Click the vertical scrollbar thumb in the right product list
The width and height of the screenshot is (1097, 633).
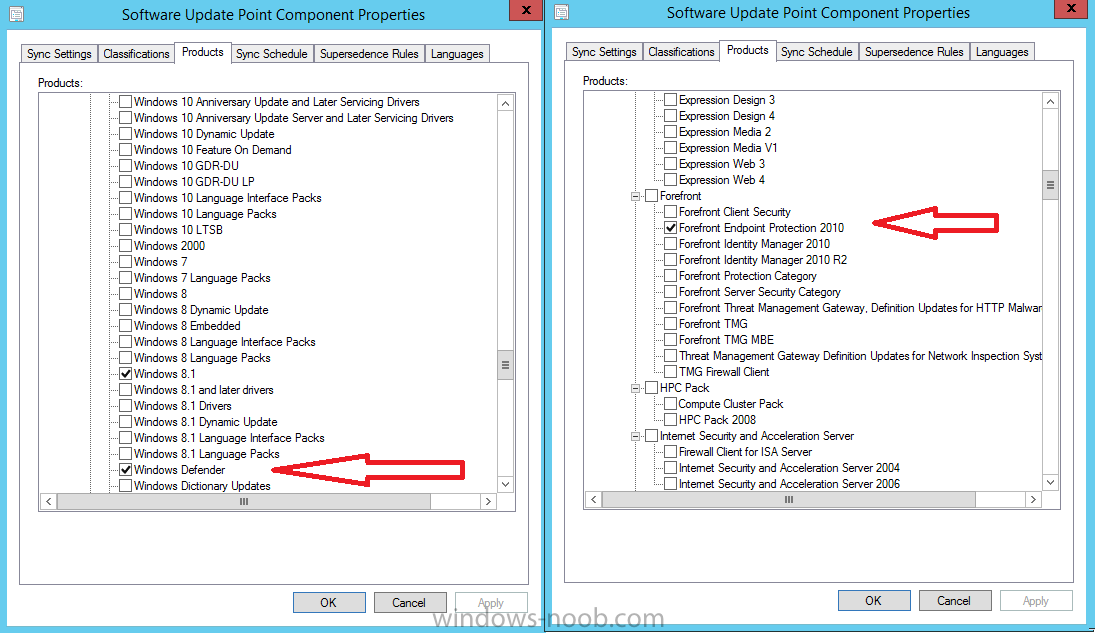(1050, 185)
